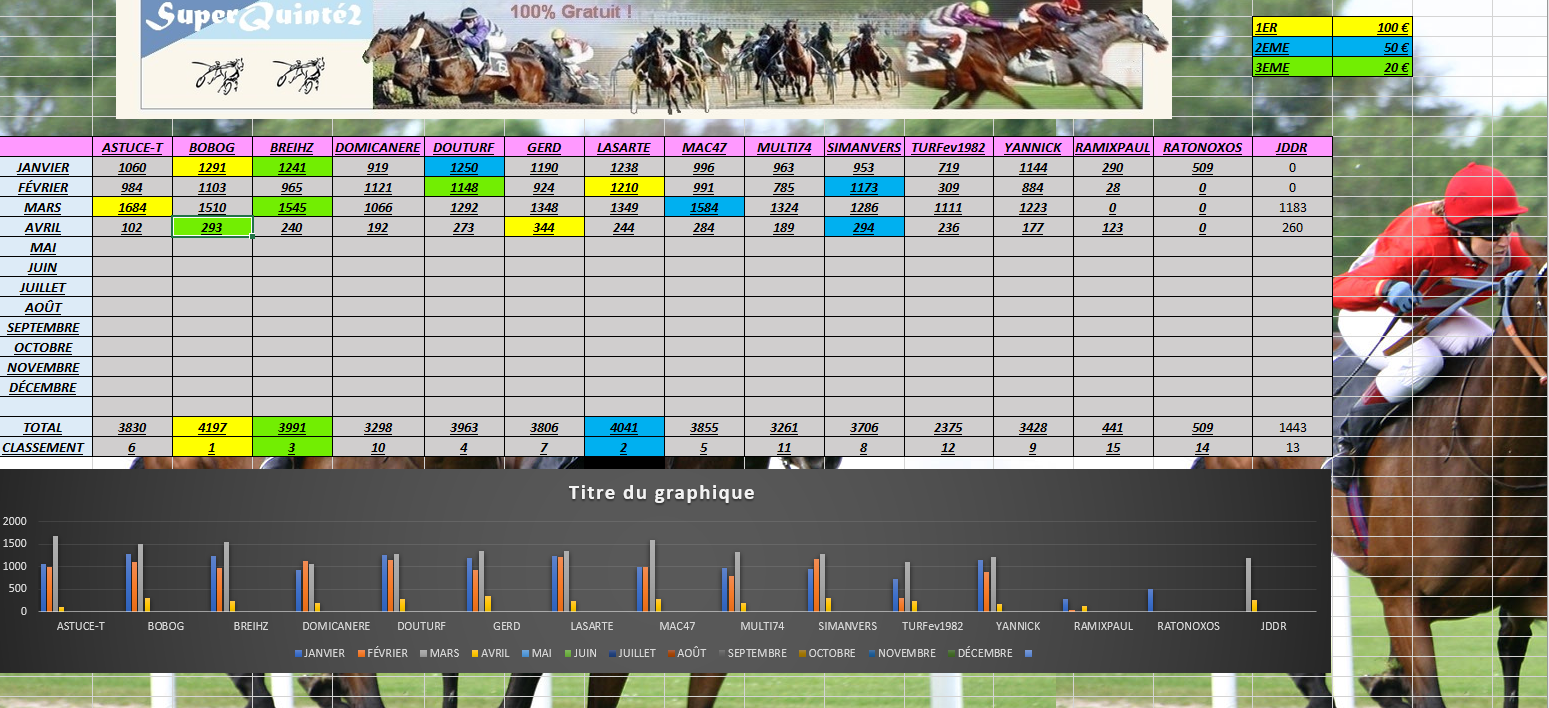The image size is (1549, 708).
Task: Select the ASTUCE-T column header cell
Action: click(132, 147)
